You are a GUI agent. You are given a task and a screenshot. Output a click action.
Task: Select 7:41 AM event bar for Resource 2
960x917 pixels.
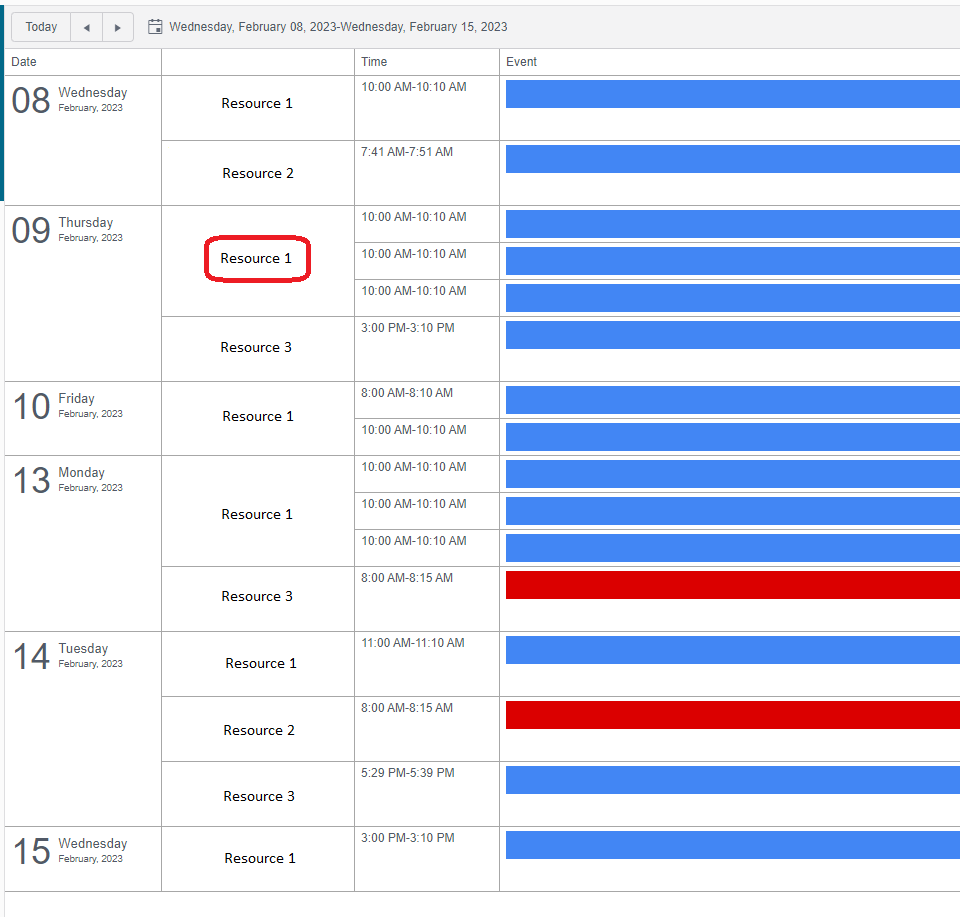[x=732, y=159]
